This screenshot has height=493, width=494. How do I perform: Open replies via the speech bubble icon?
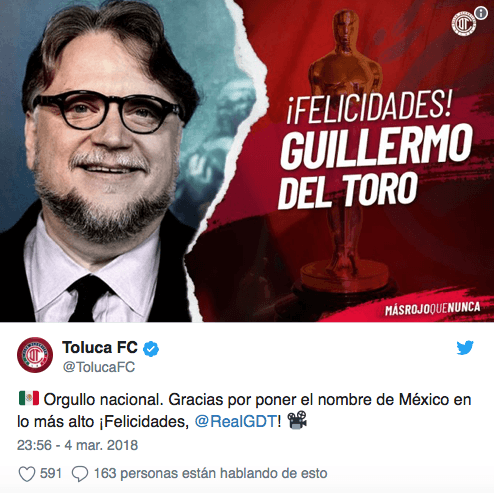(x=80, y=474)
